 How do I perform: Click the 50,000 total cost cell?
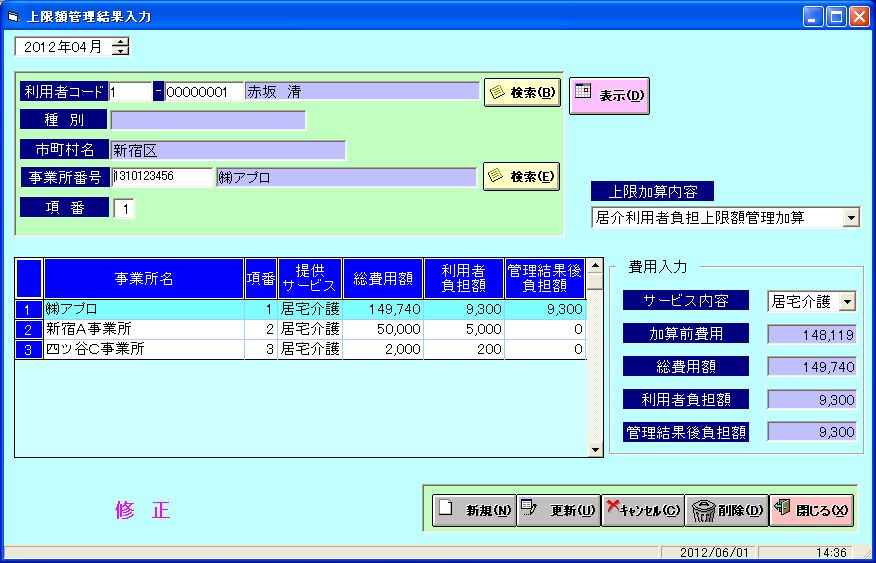pyautogui.click(x=383, y=330)
